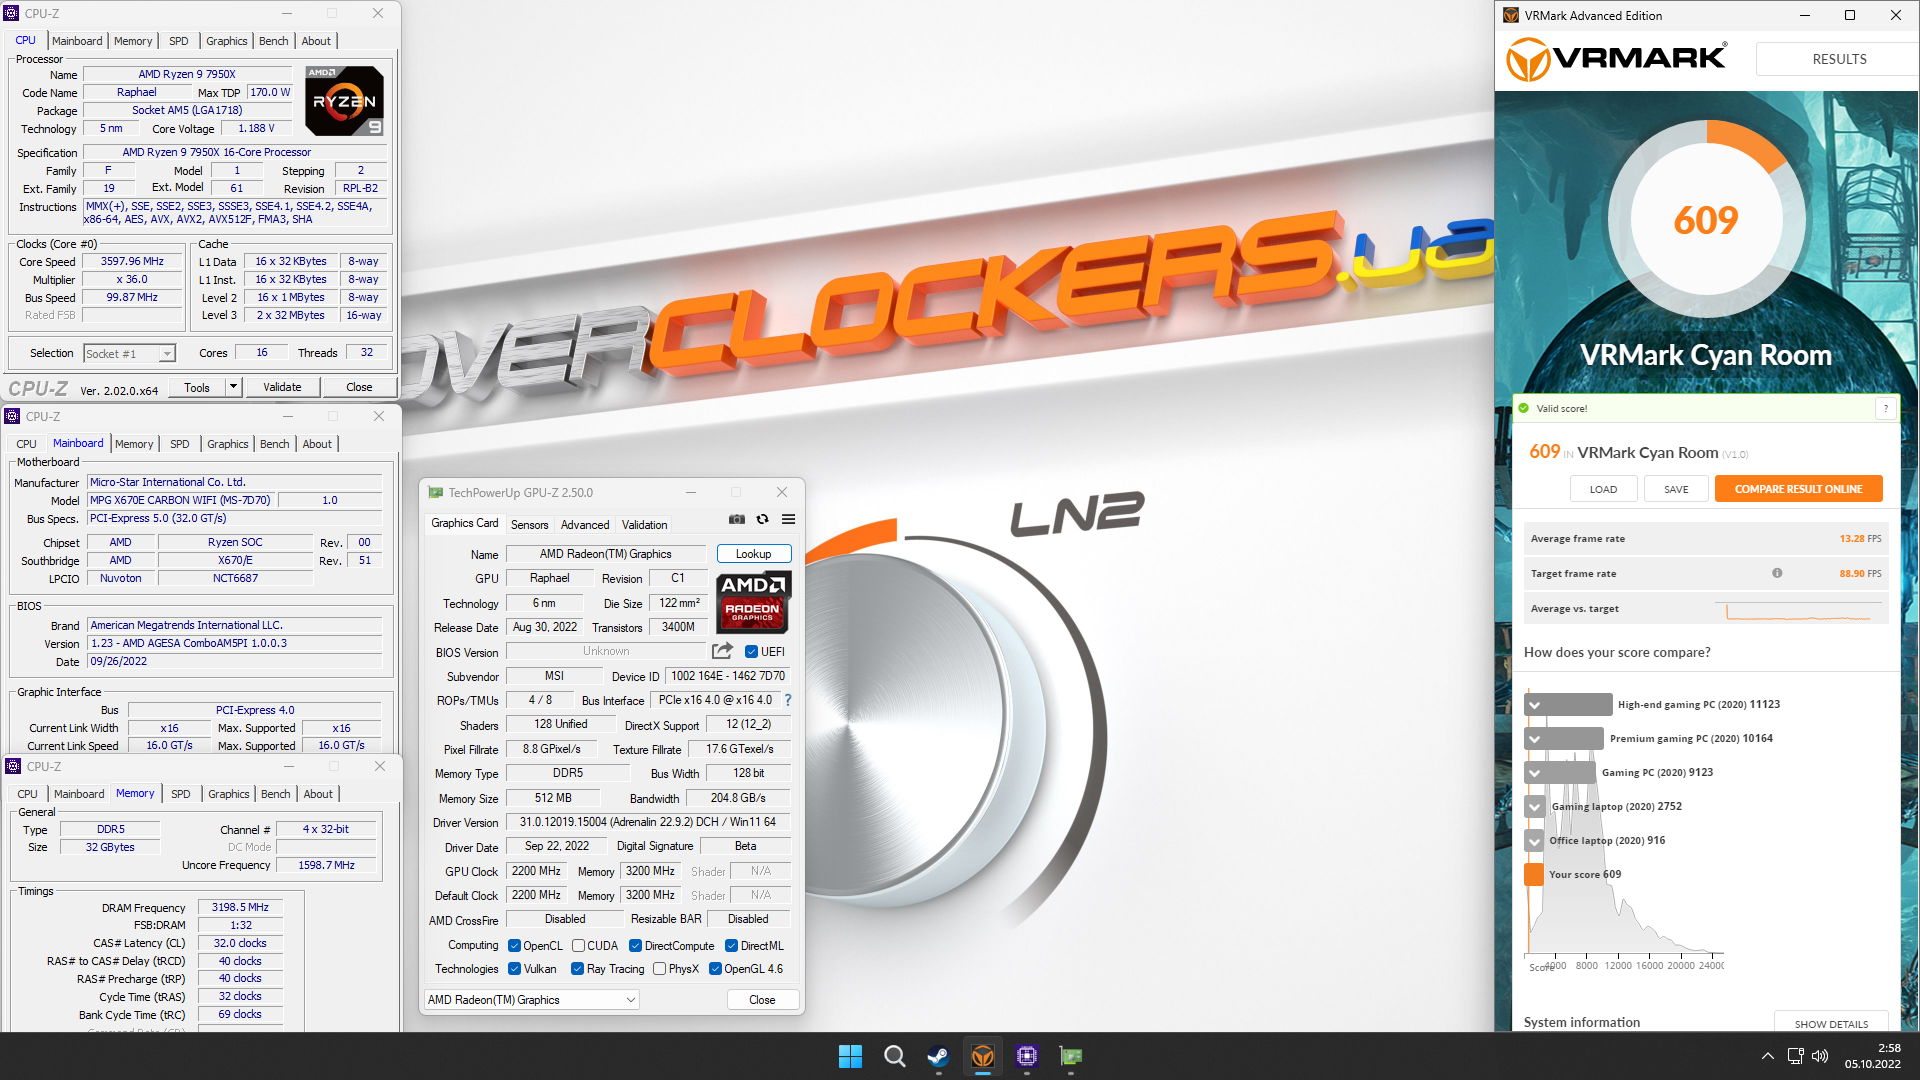1920x1080 pixels.
Task: Open Advanced tab in GPU-Z
Action: [585, 525]
